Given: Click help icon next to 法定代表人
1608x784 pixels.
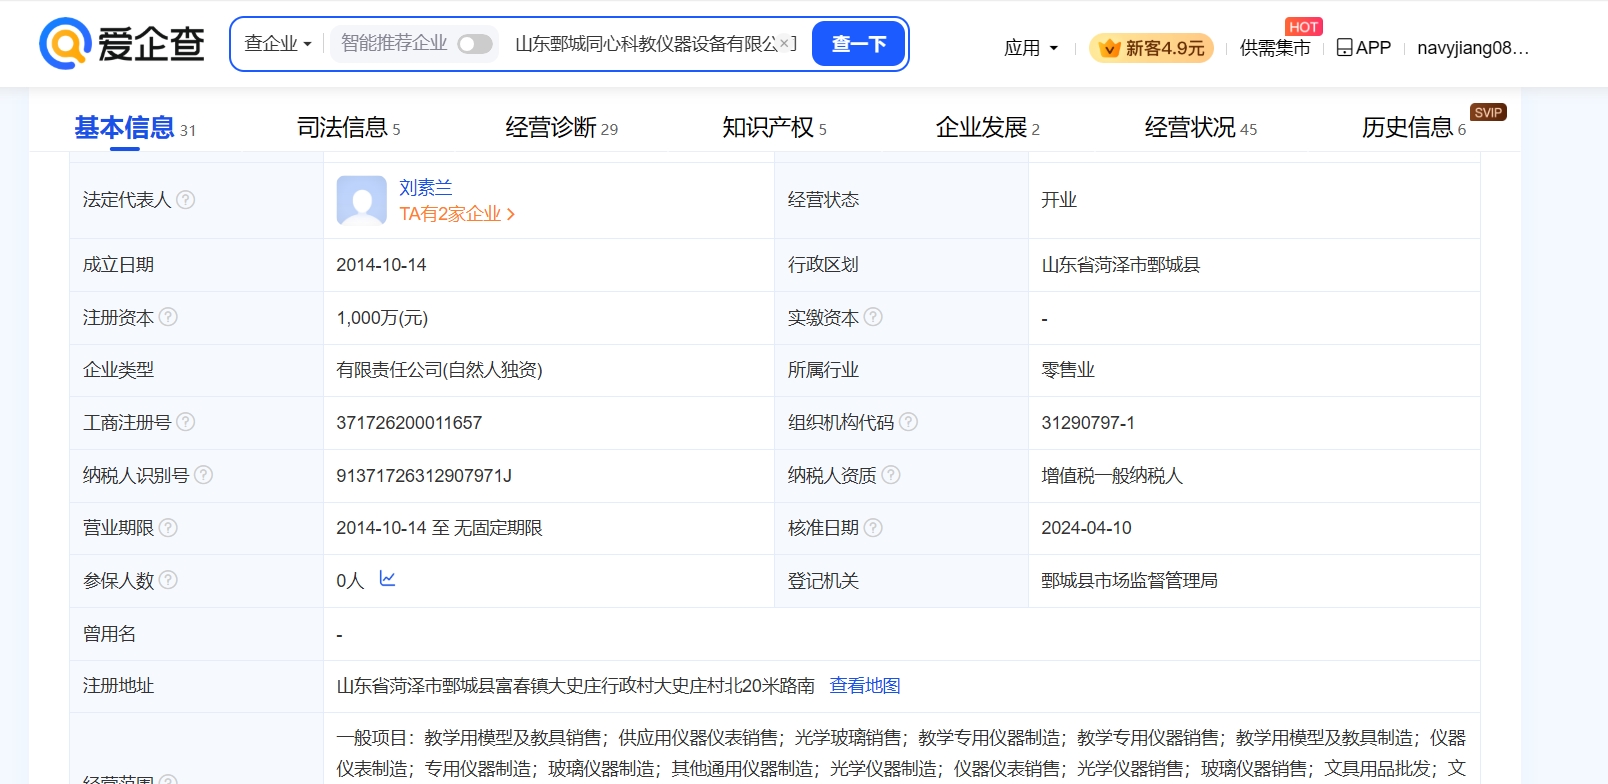Looking at the screenshot, I should 186,200.
